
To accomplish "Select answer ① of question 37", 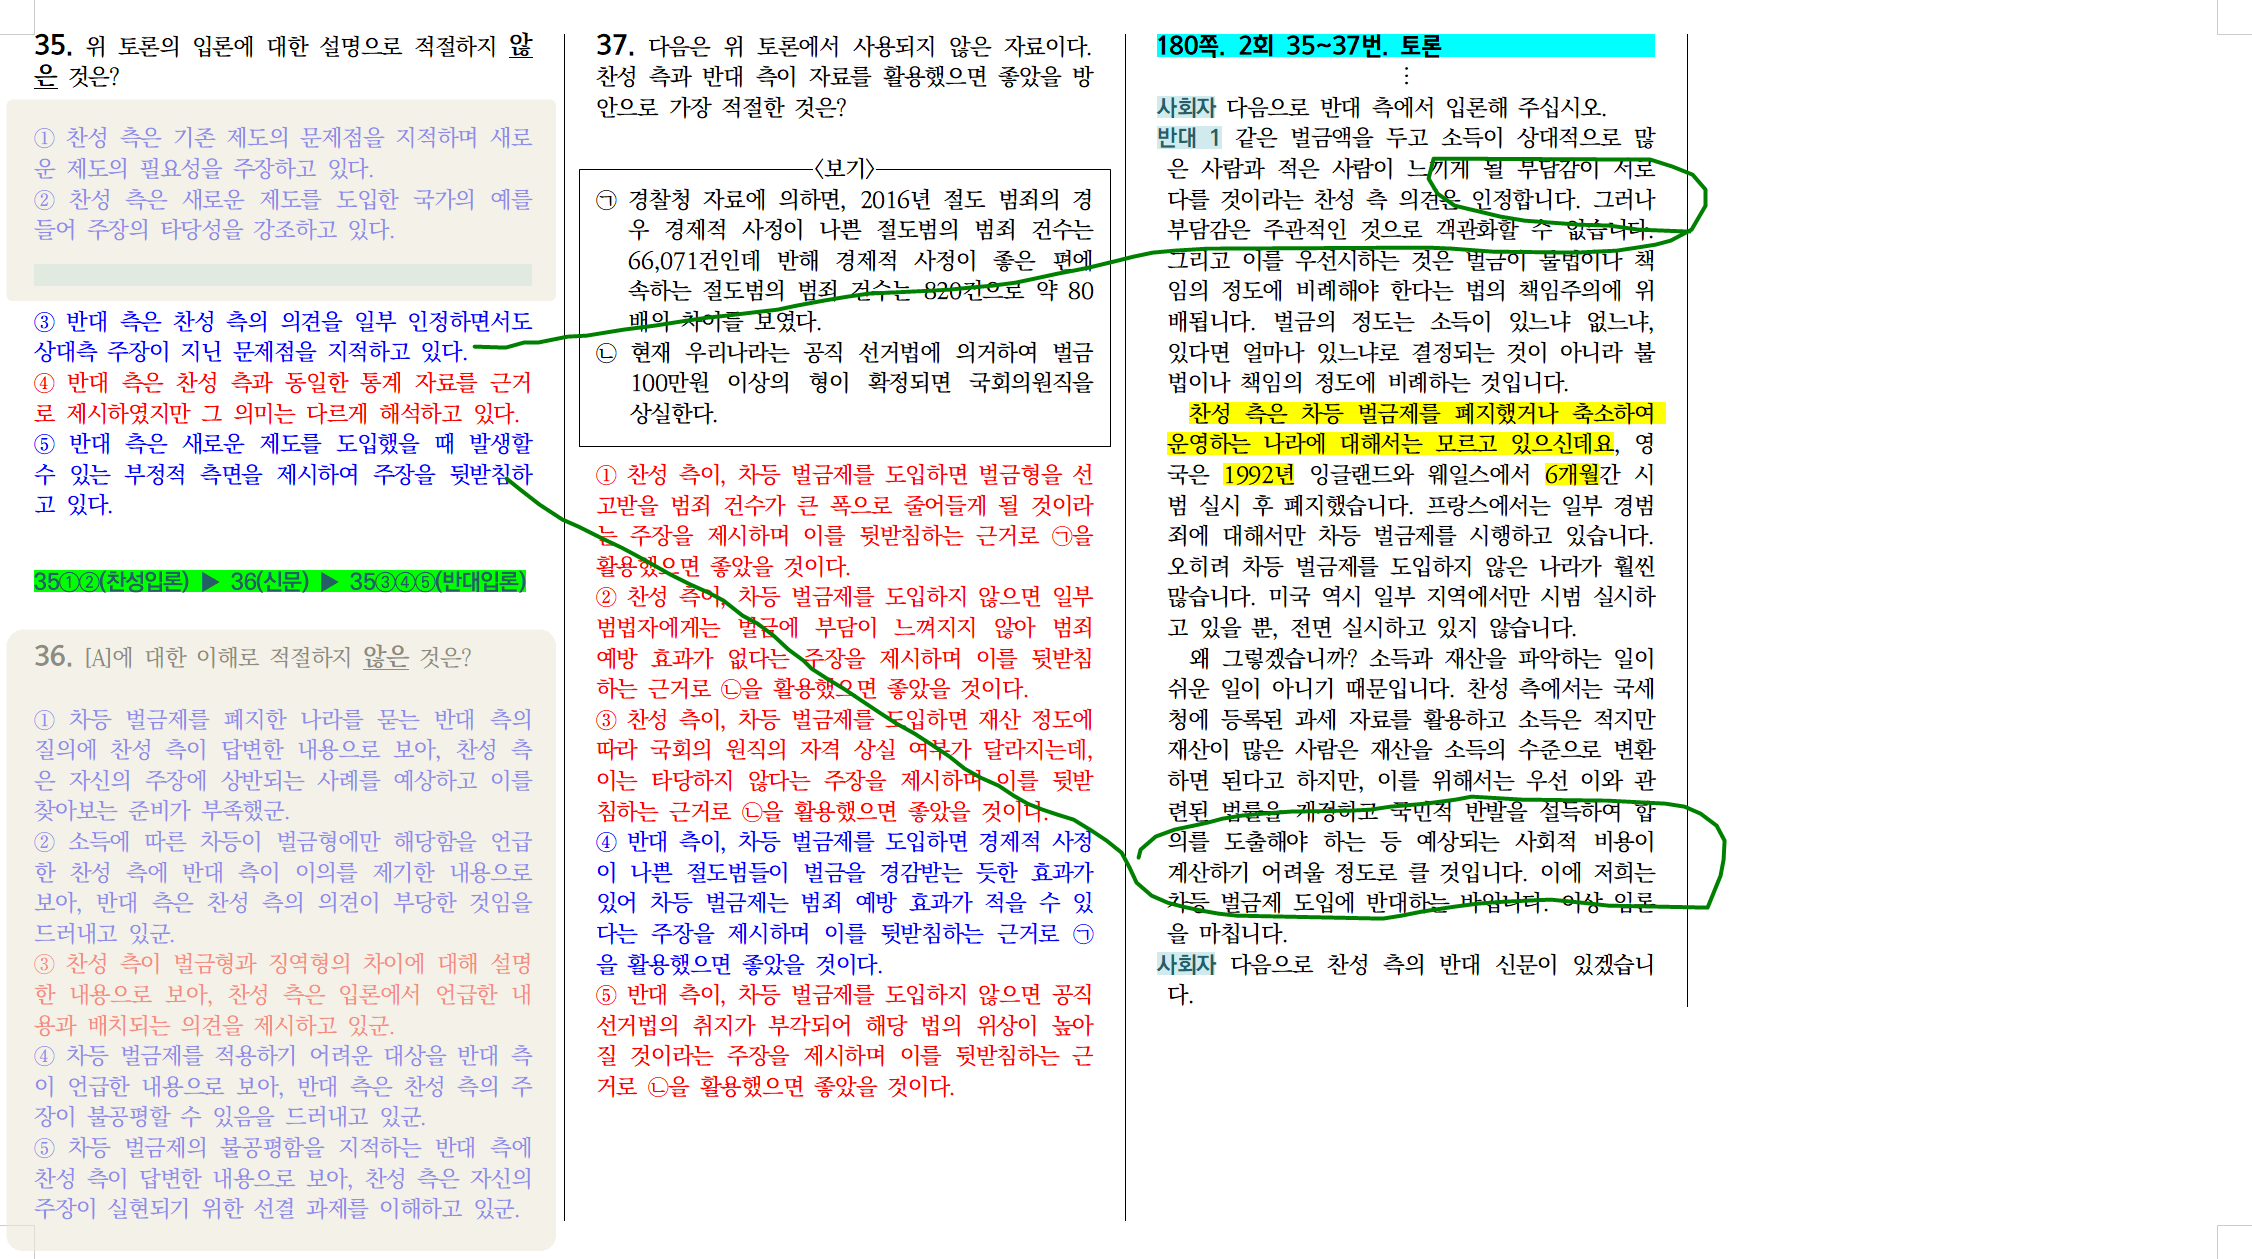I will [606, 474].
